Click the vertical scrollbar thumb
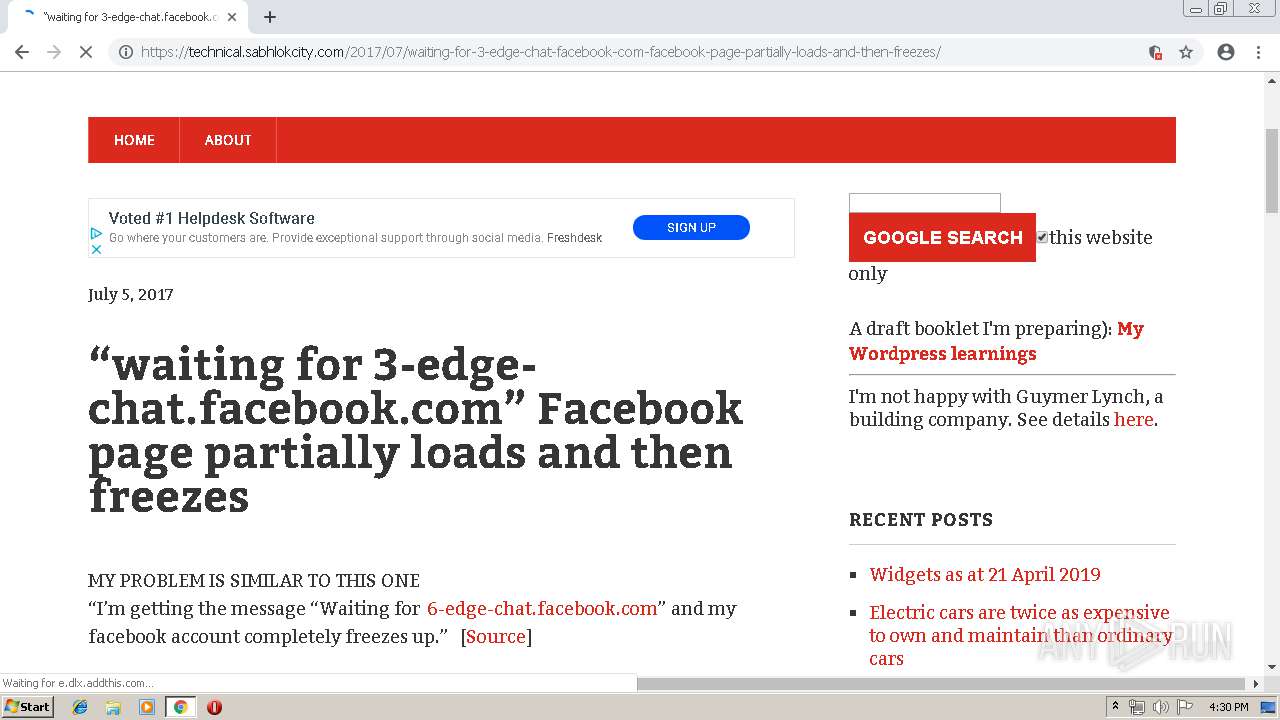The height and width of the screenshot is (720, 1280). click(x=1272, y=170)
